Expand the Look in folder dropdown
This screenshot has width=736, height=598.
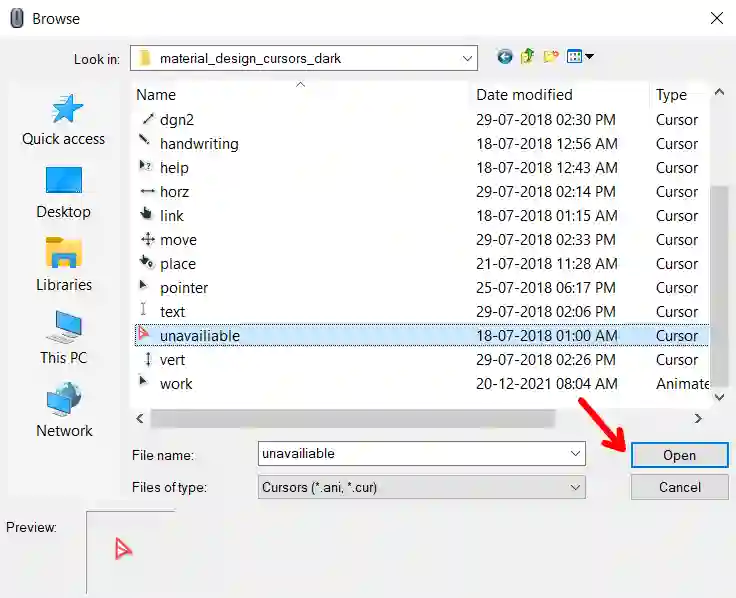tap(468, 58)
